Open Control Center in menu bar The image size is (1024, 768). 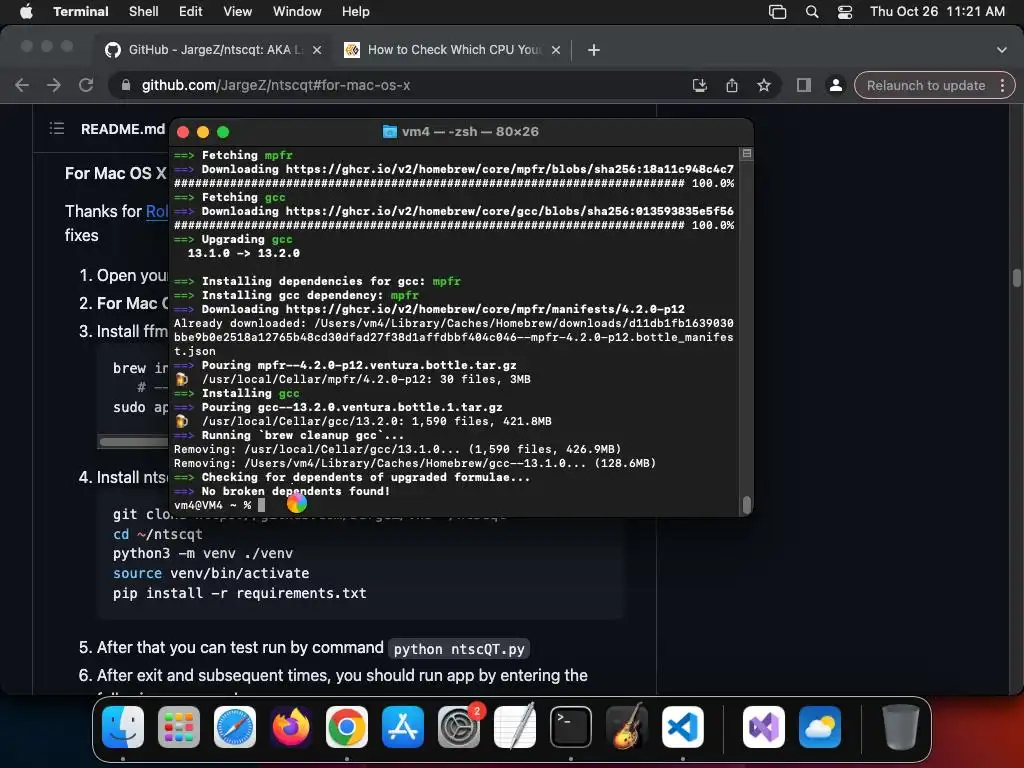pos(845,12)
